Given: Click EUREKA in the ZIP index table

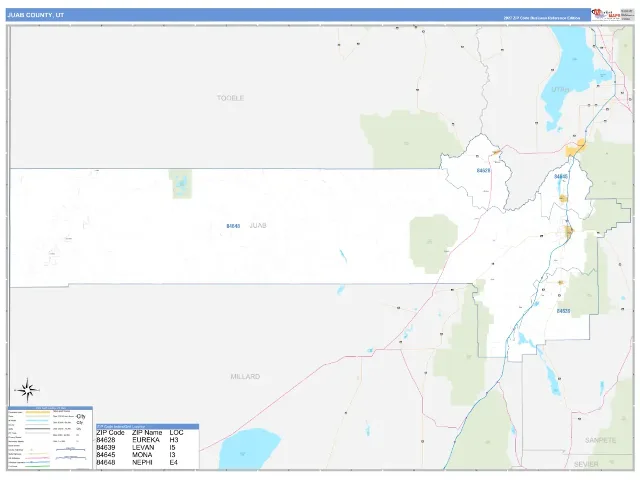Looking at the screenshot, I should click(146, 440).
